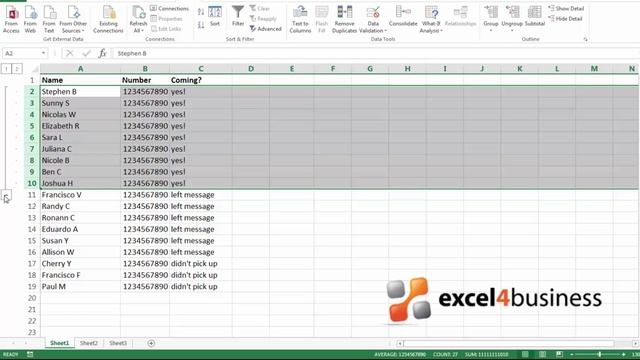Click Hide Detail in Outline group
Image resolution: width=640 pixels, height=360 pixels.
[566, 18]
